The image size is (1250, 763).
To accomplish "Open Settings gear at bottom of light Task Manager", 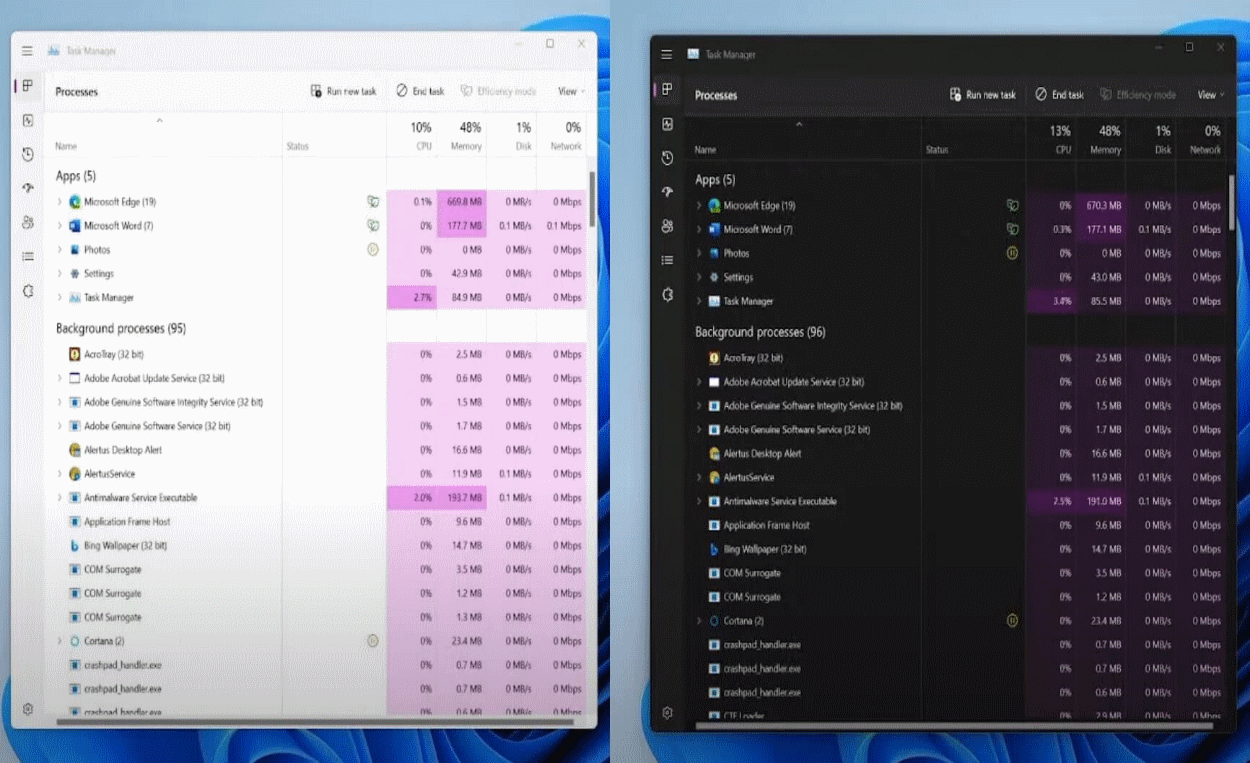I will 28,708.
